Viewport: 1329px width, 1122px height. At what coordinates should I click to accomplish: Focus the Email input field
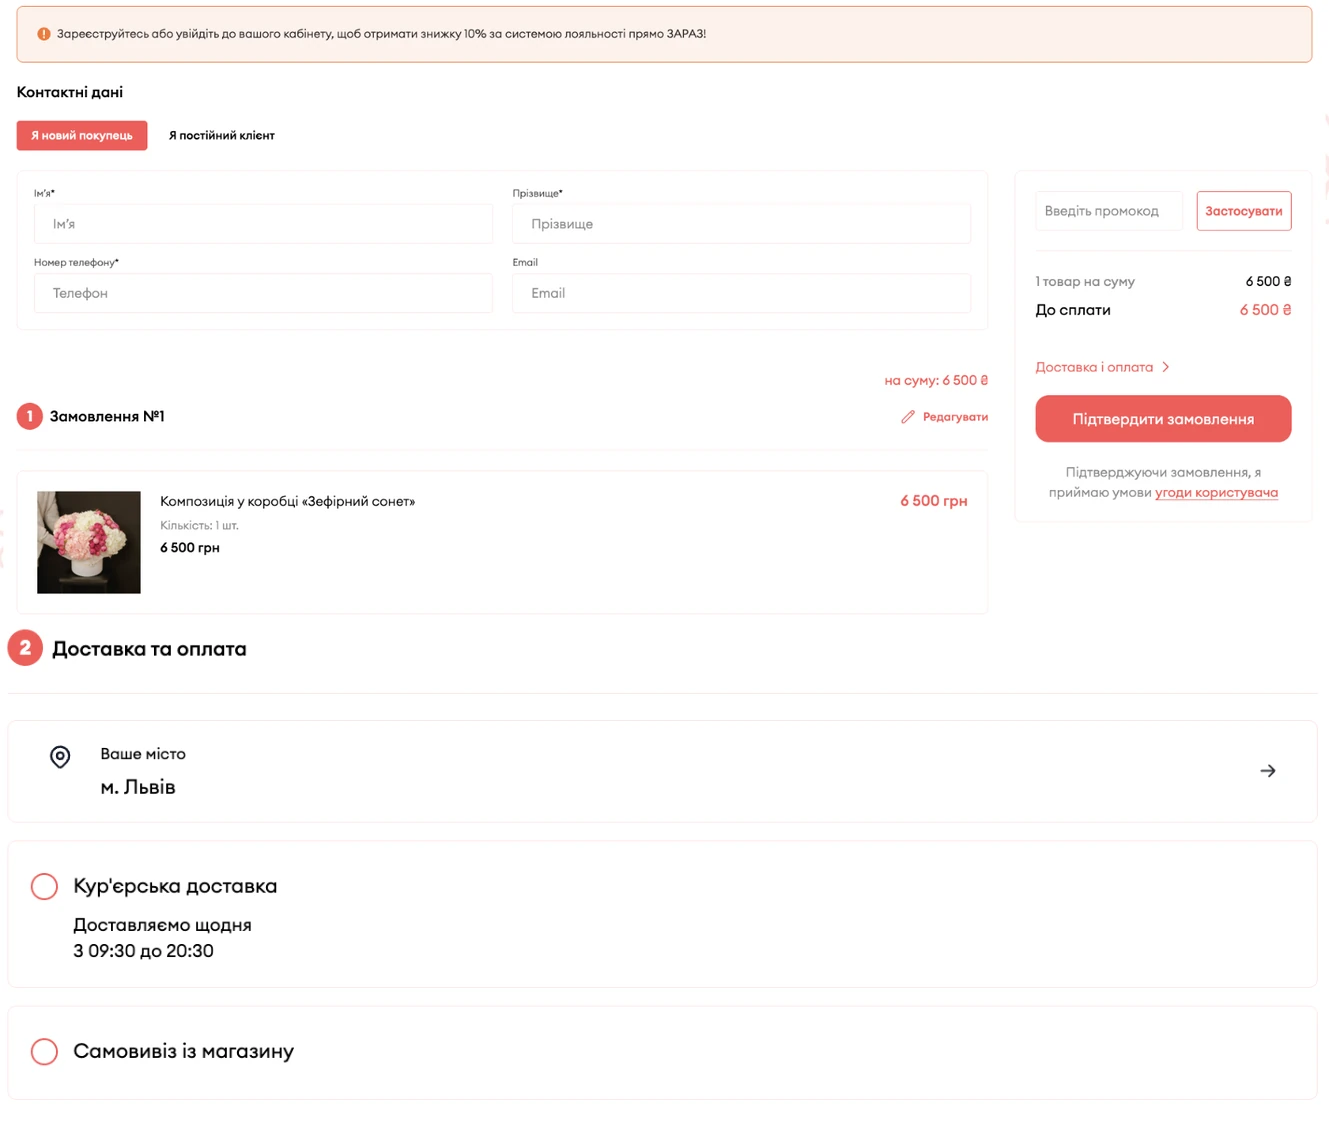(741, 293)
